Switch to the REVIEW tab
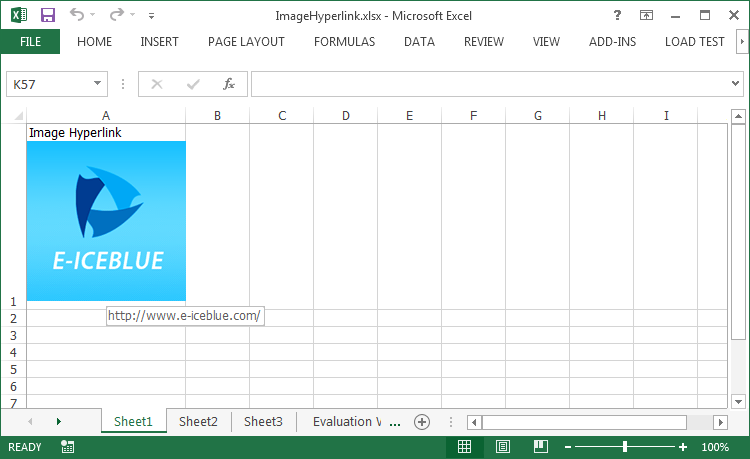Image resolution: width=750 pixels, height=459 pixels. (x=484, y=42)
